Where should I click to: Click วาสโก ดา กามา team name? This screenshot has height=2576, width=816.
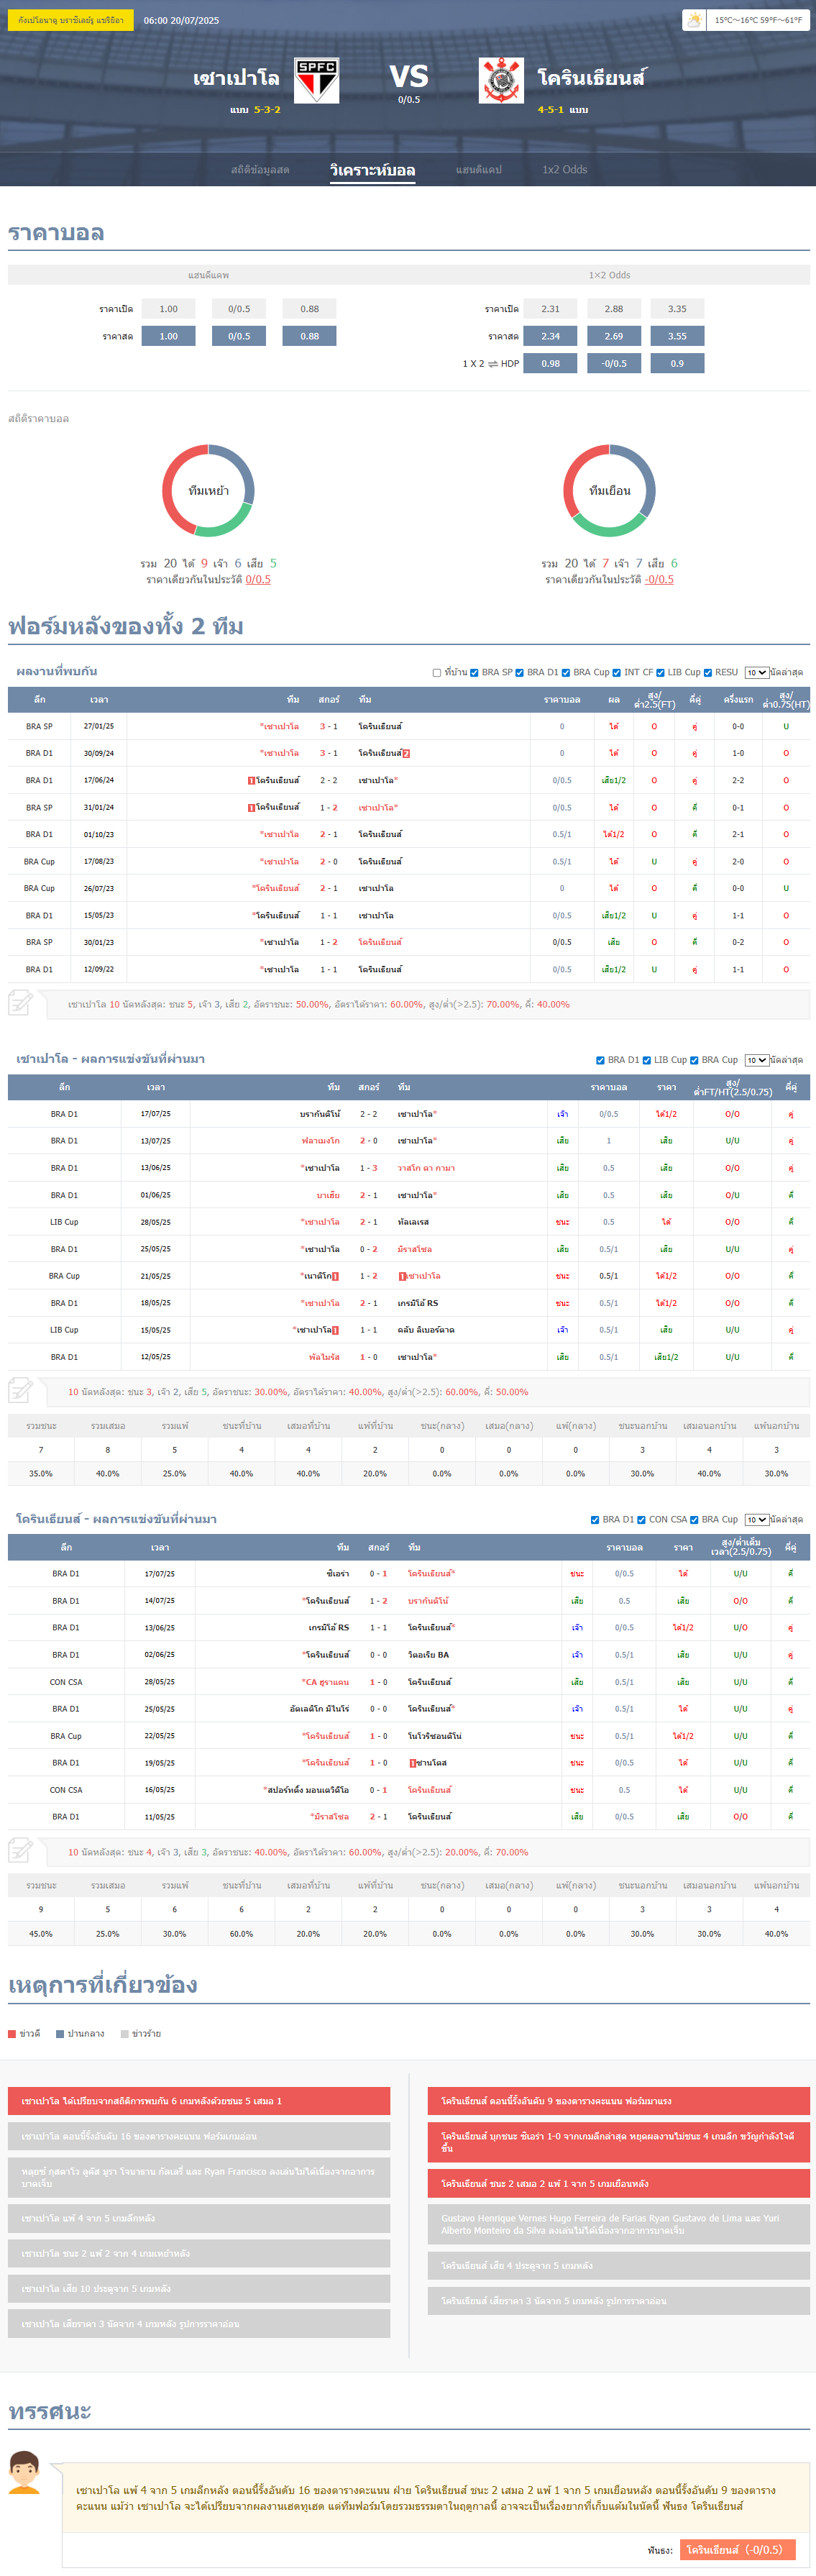point(426,1168)
